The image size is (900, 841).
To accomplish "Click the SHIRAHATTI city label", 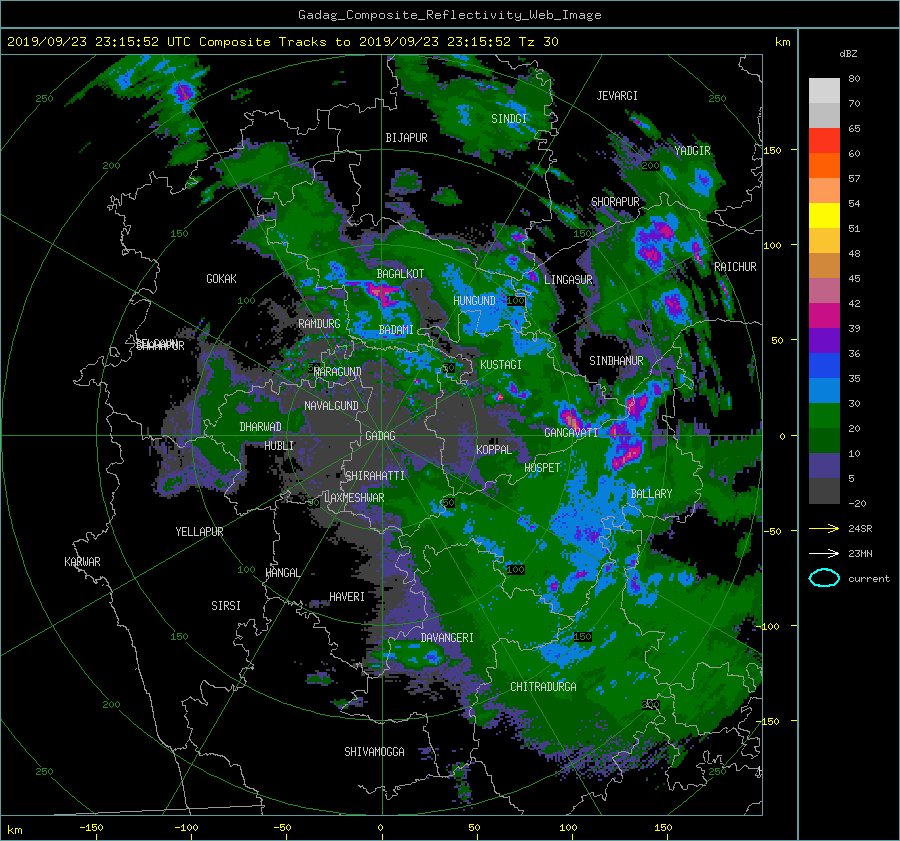I will (375, 475).
